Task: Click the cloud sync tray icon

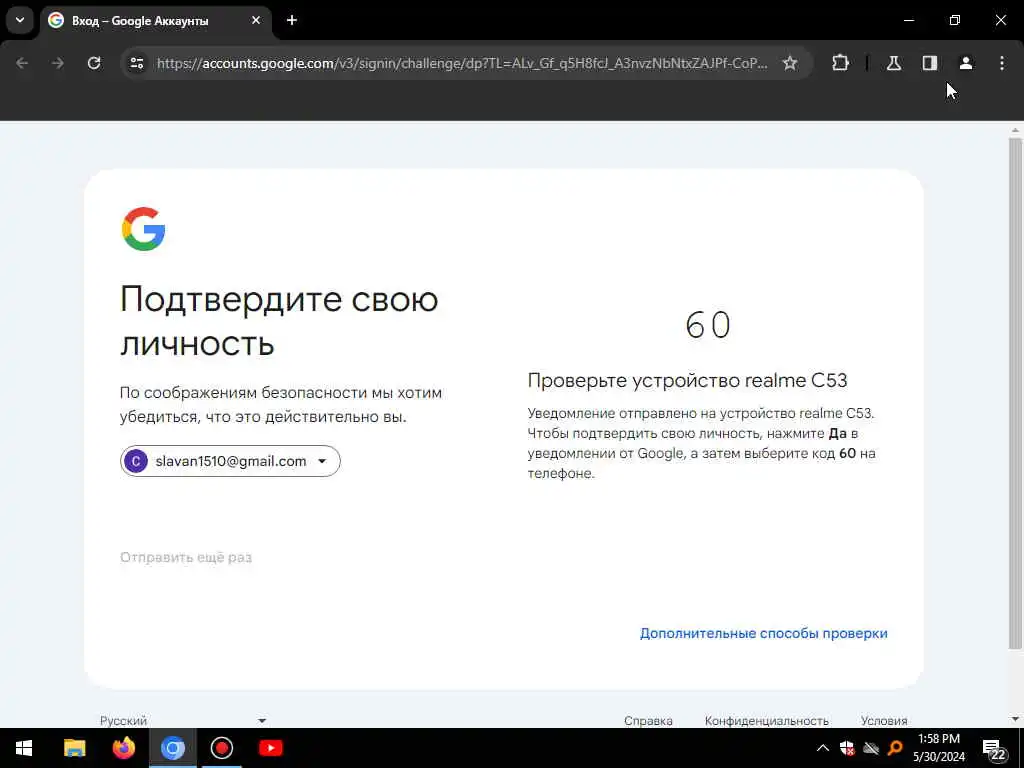Action: tap(871, 748)
